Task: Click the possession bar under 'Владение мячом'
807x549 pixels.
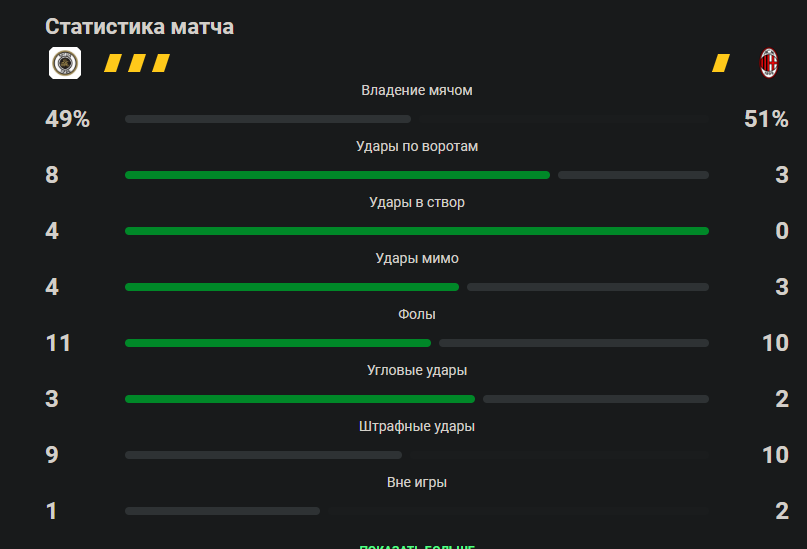Action: [x=268, y=119]
